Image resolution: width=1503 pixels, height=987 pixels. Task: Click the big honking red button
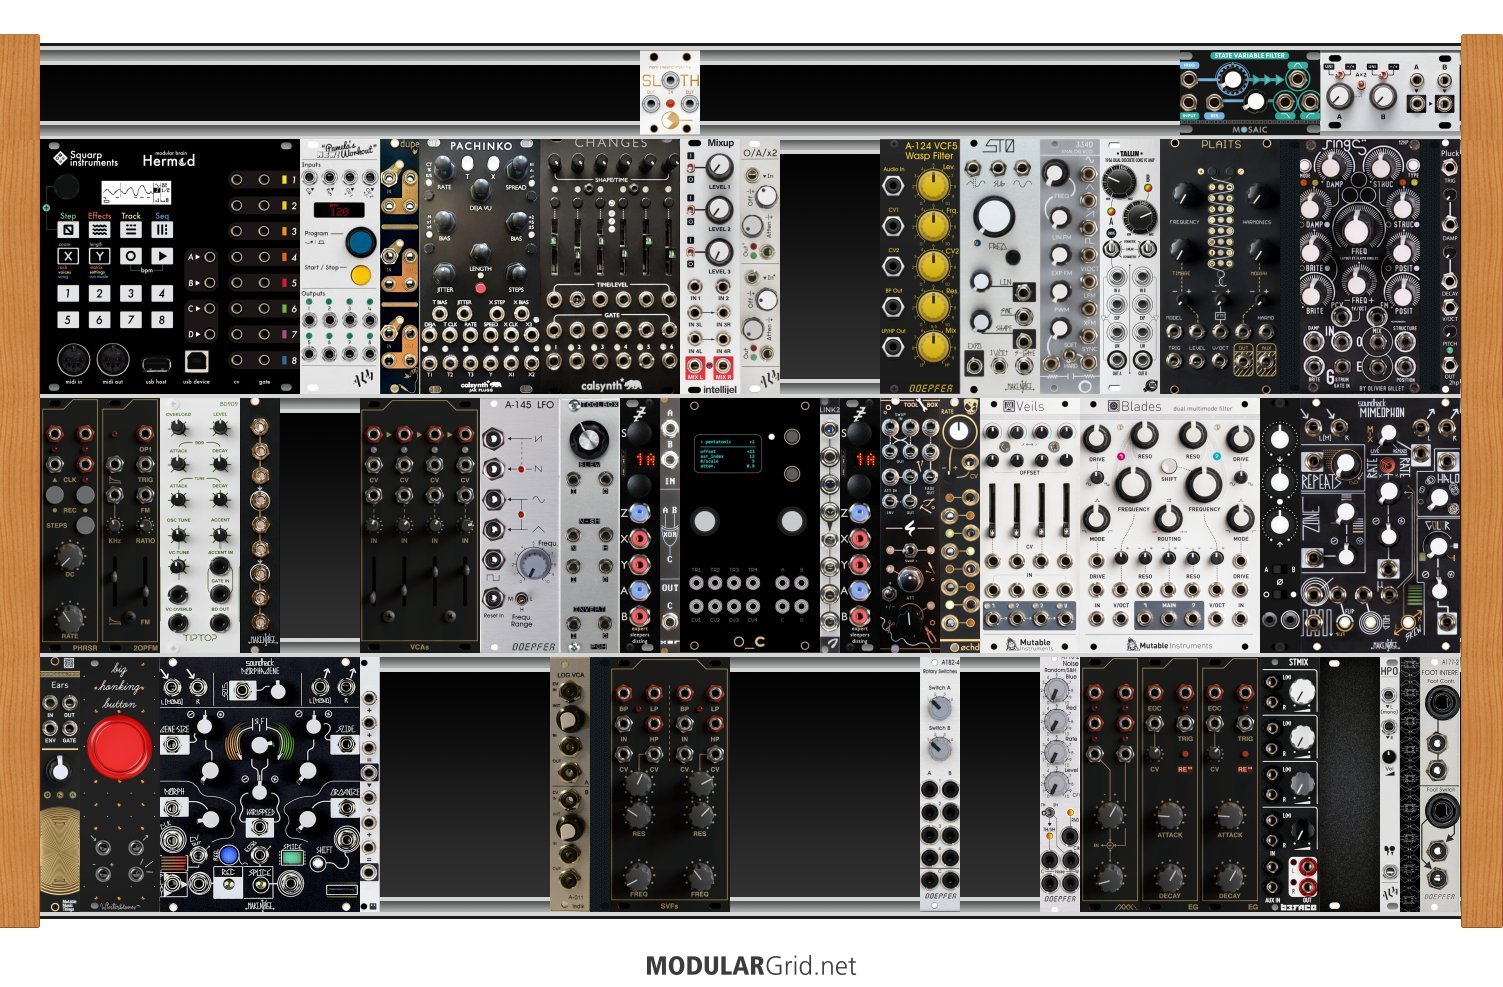[x=119, y=749]
